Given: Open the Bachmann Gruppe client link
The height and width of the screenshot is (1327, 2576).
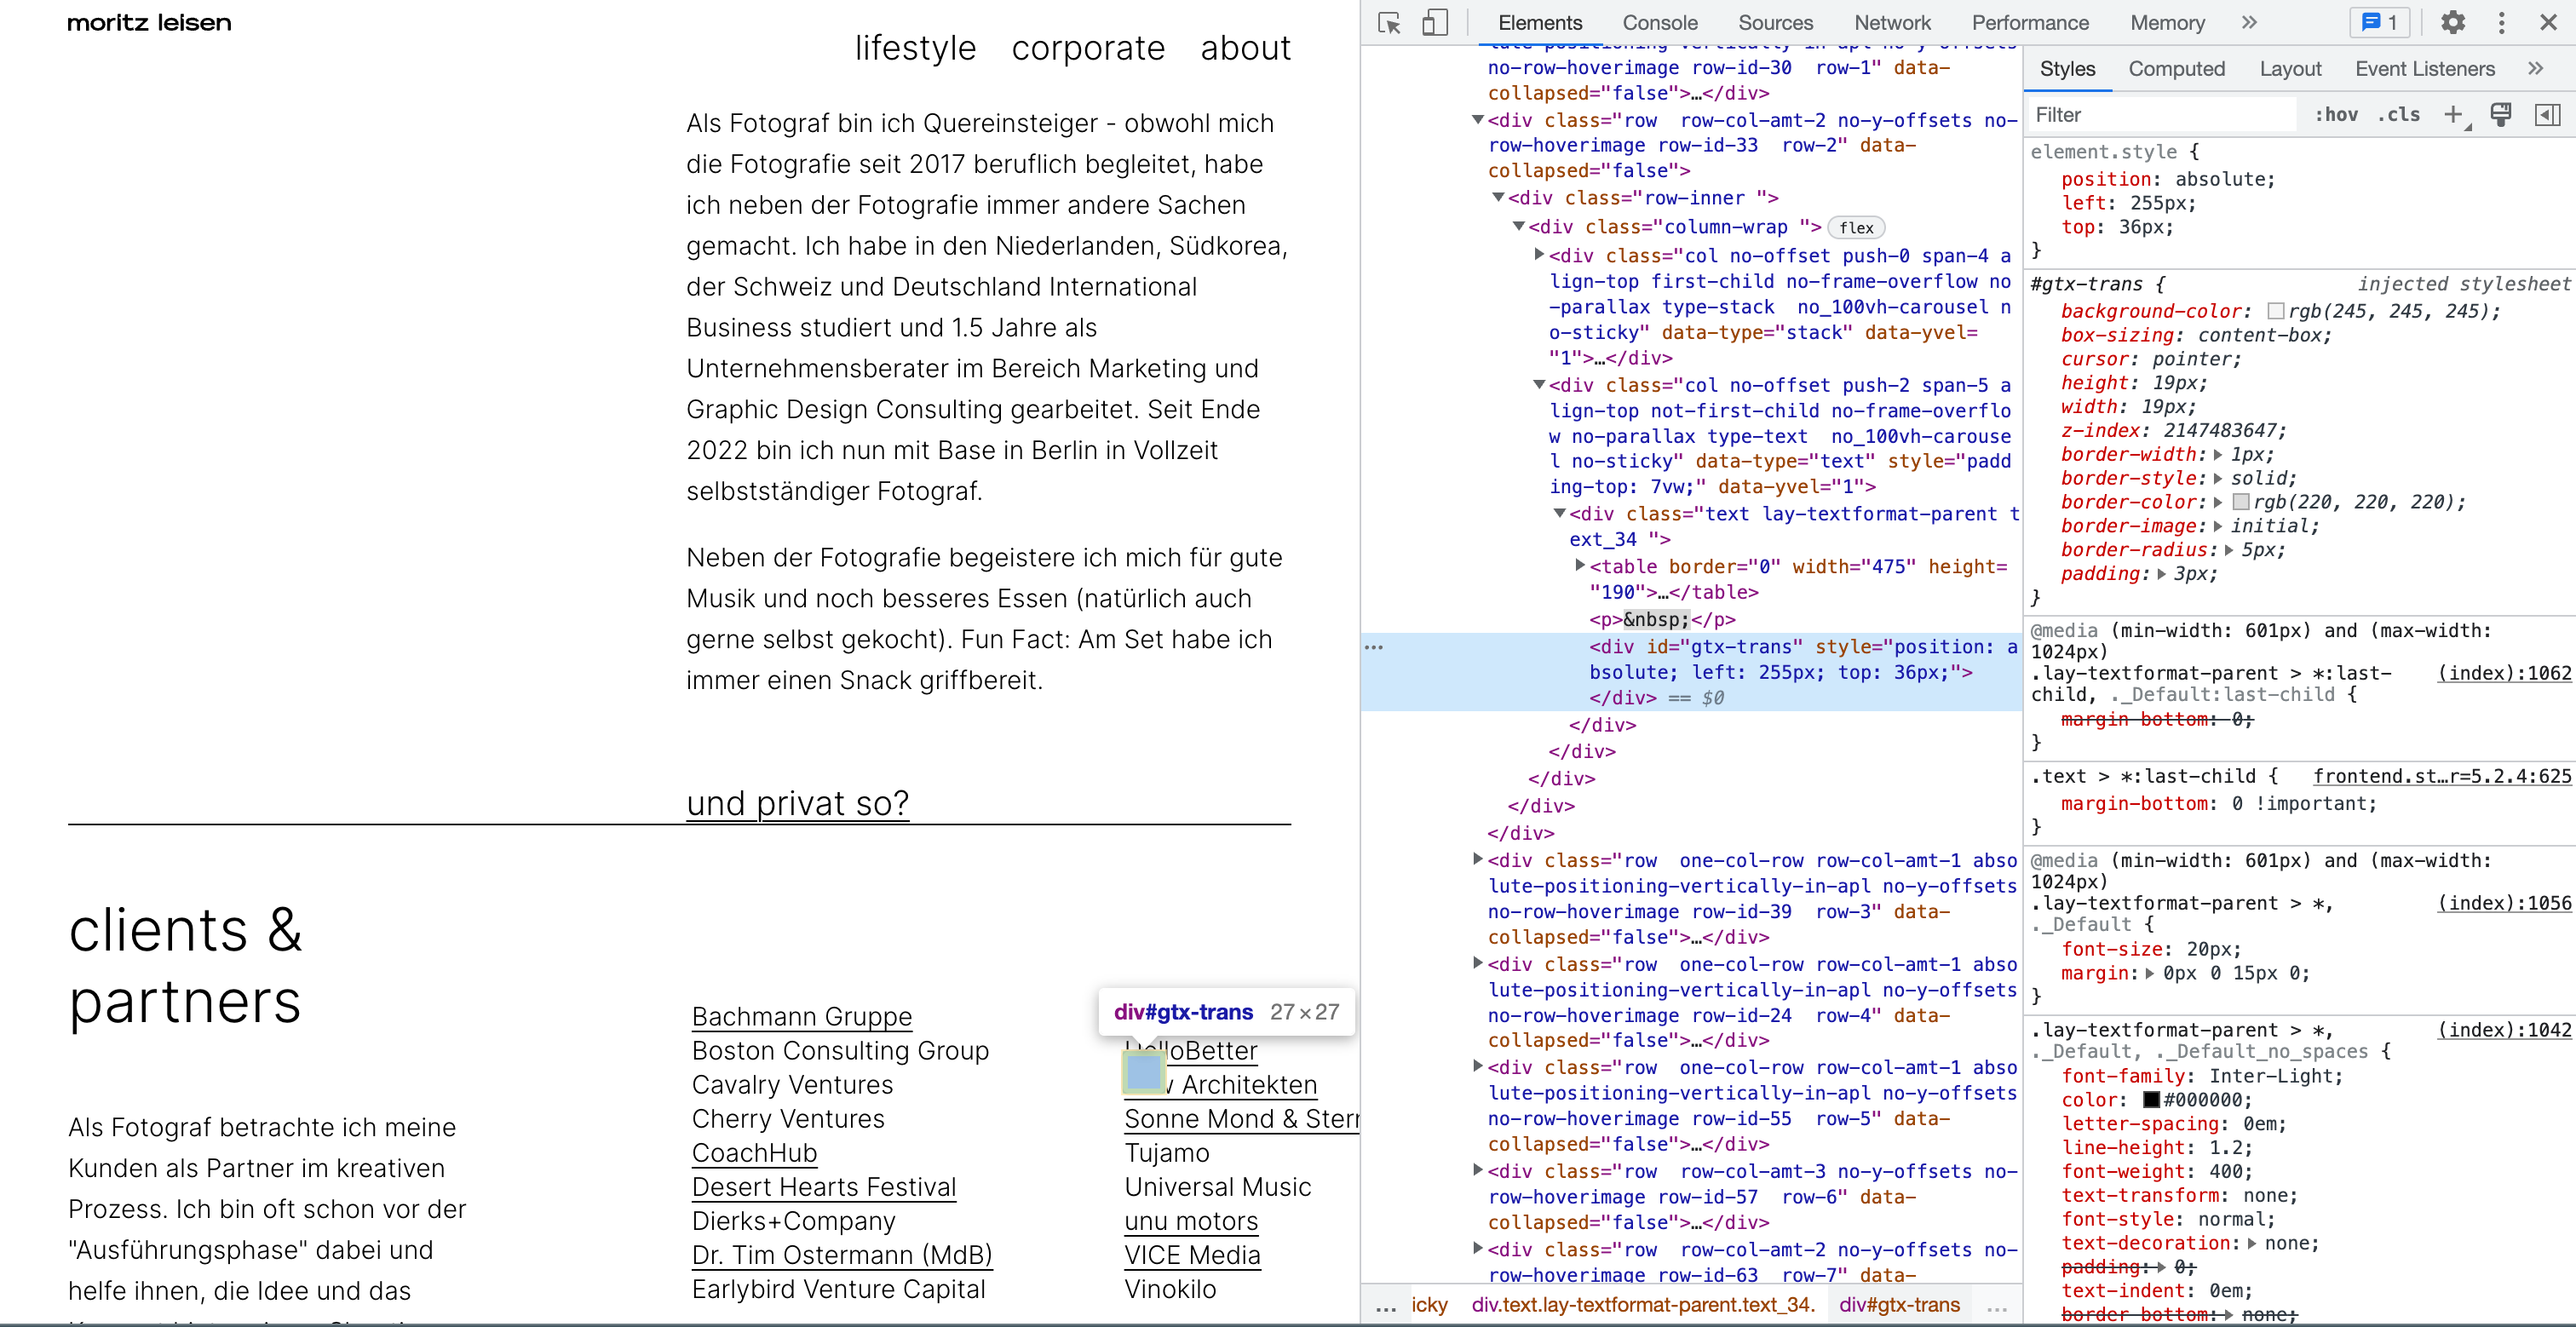Looking at the screenshot, I should pyautogui.click(x=801, y=1017).
